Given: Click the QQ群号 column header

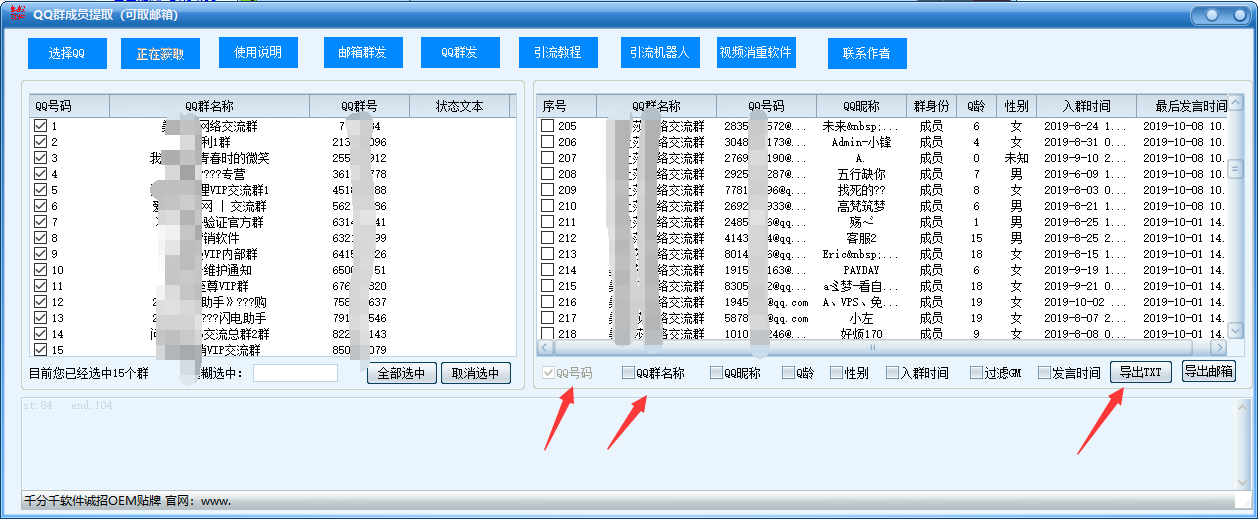Looking at the screenshot, I should click(x=359, y=106).
